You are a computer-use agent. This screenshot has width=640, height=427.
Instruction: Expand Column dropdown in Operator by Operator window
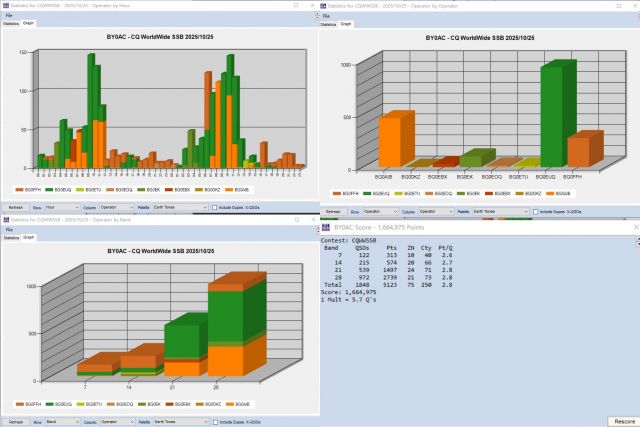point(436,211)
